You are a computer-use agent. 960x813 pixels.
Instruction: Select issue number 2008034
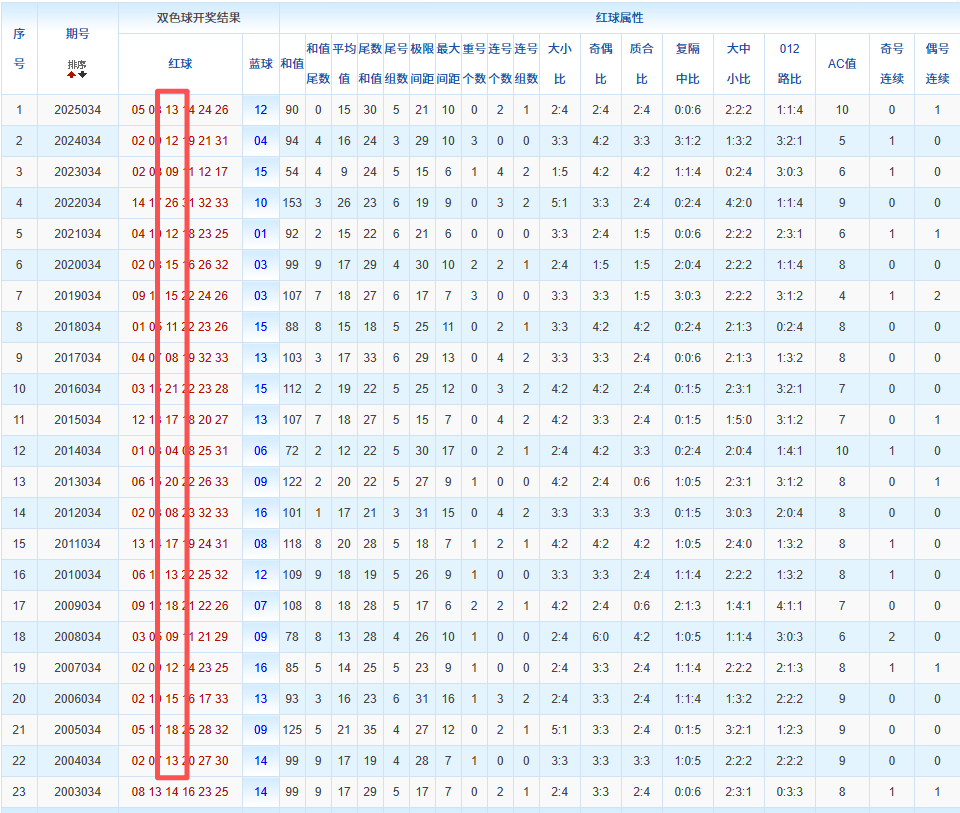77,637
